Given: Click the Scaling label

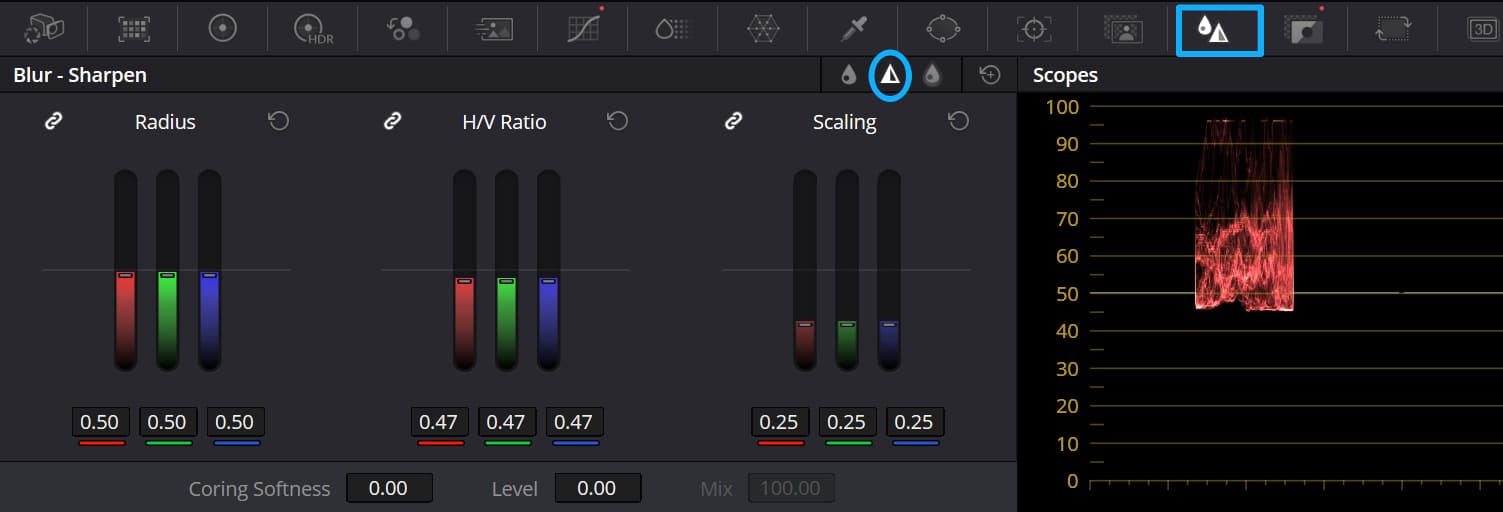Looking at the screenshot, I should pyautogui.click(x=844, y=122).
